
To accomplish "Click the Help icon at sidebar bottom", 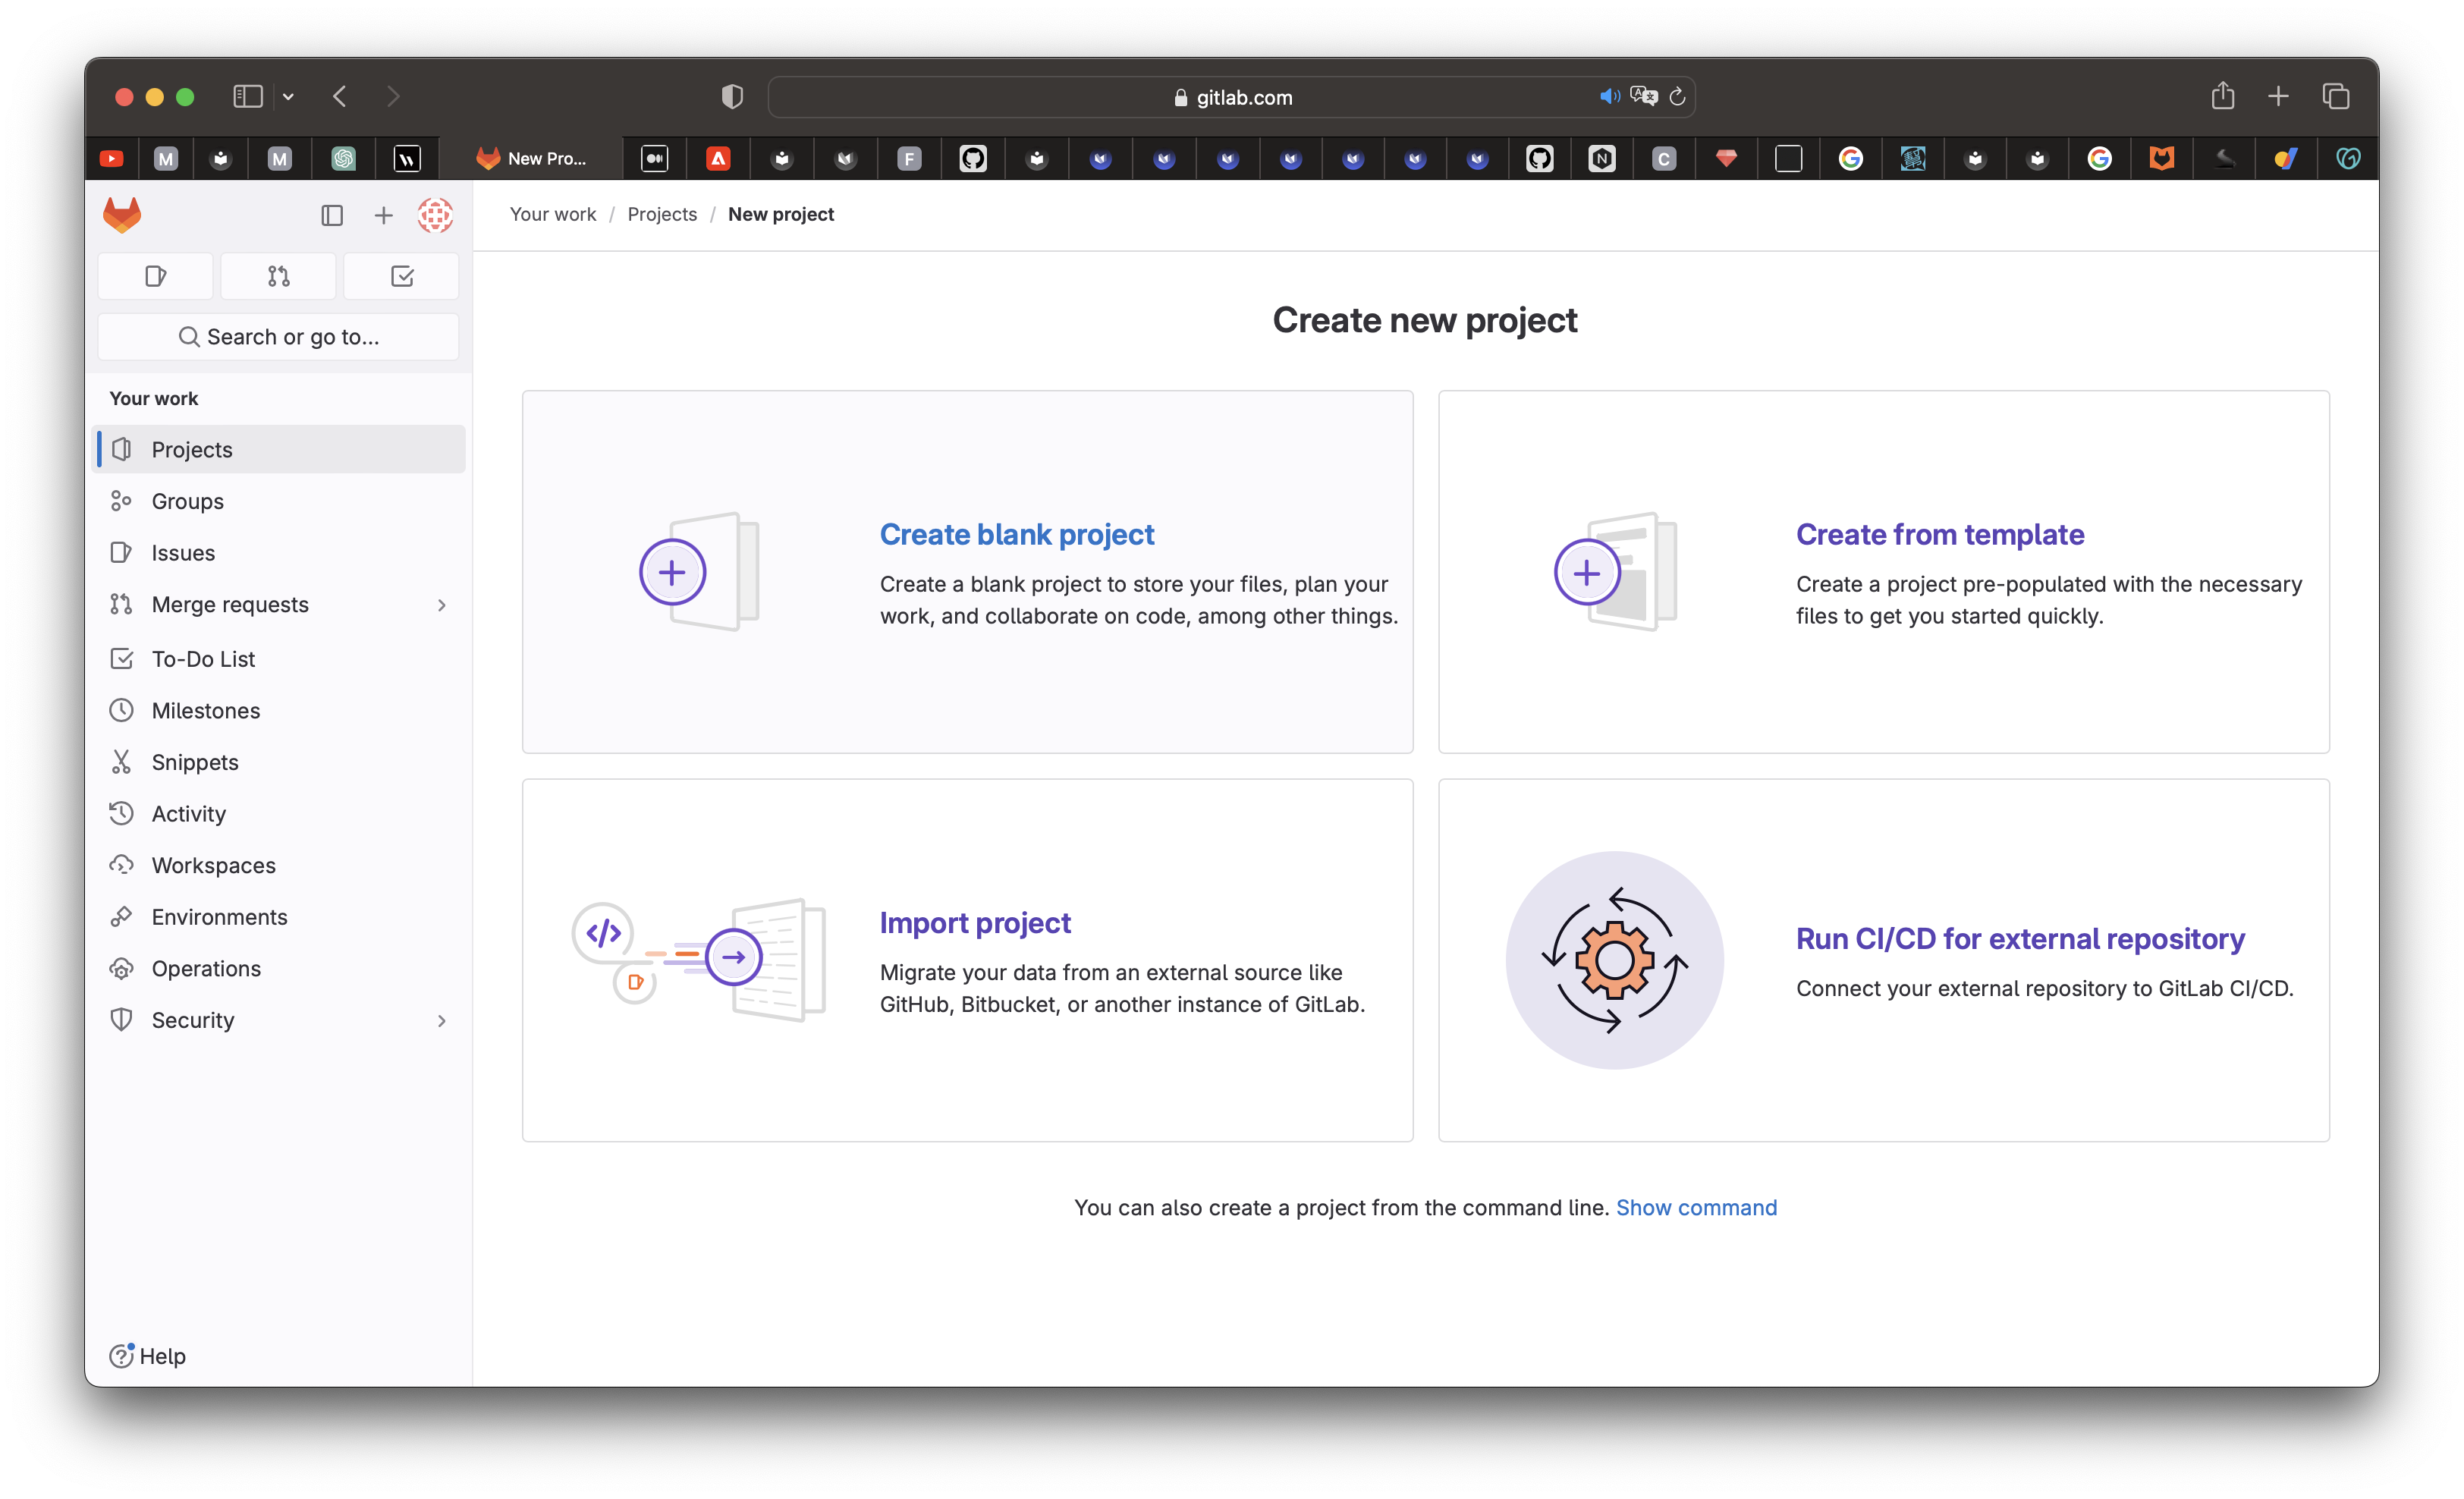I will tap(121, 1355).
